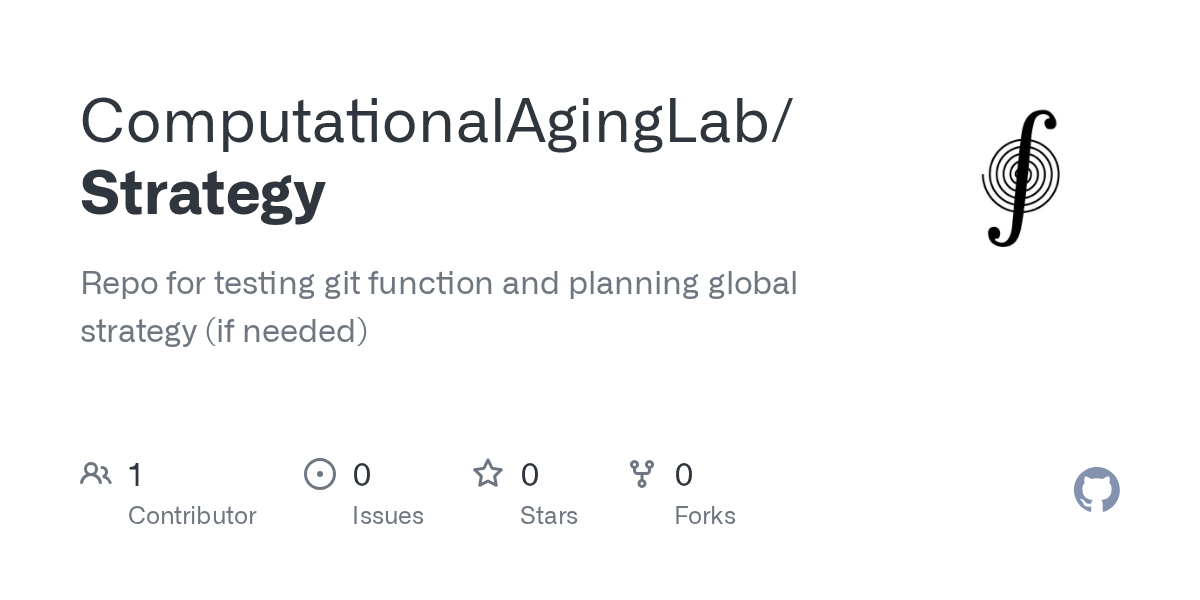Click the word 'planning' in the description

632,285
